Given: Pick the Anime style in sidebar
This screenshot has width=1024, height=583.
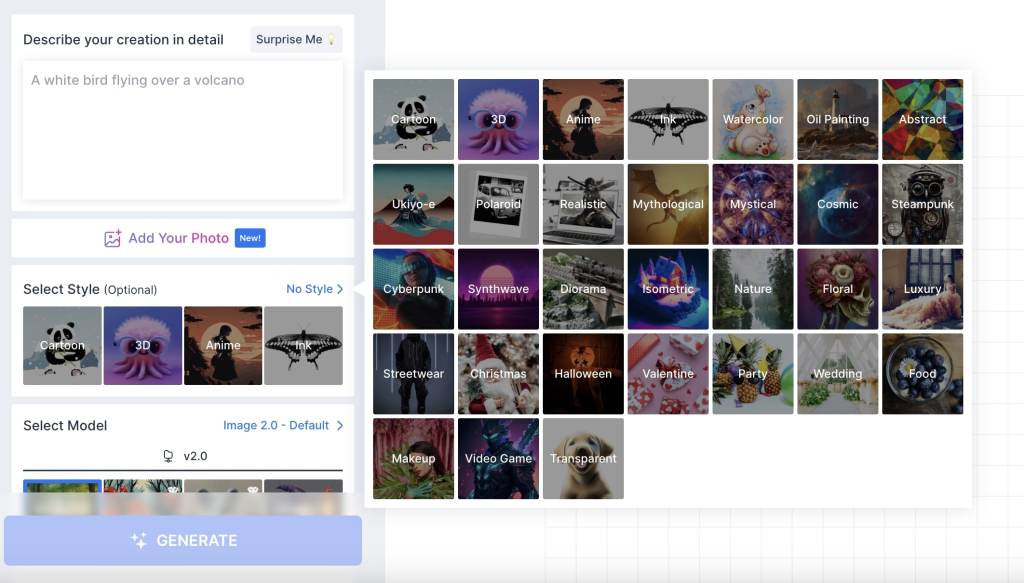Looking at the screenshot, I should 223,345.
